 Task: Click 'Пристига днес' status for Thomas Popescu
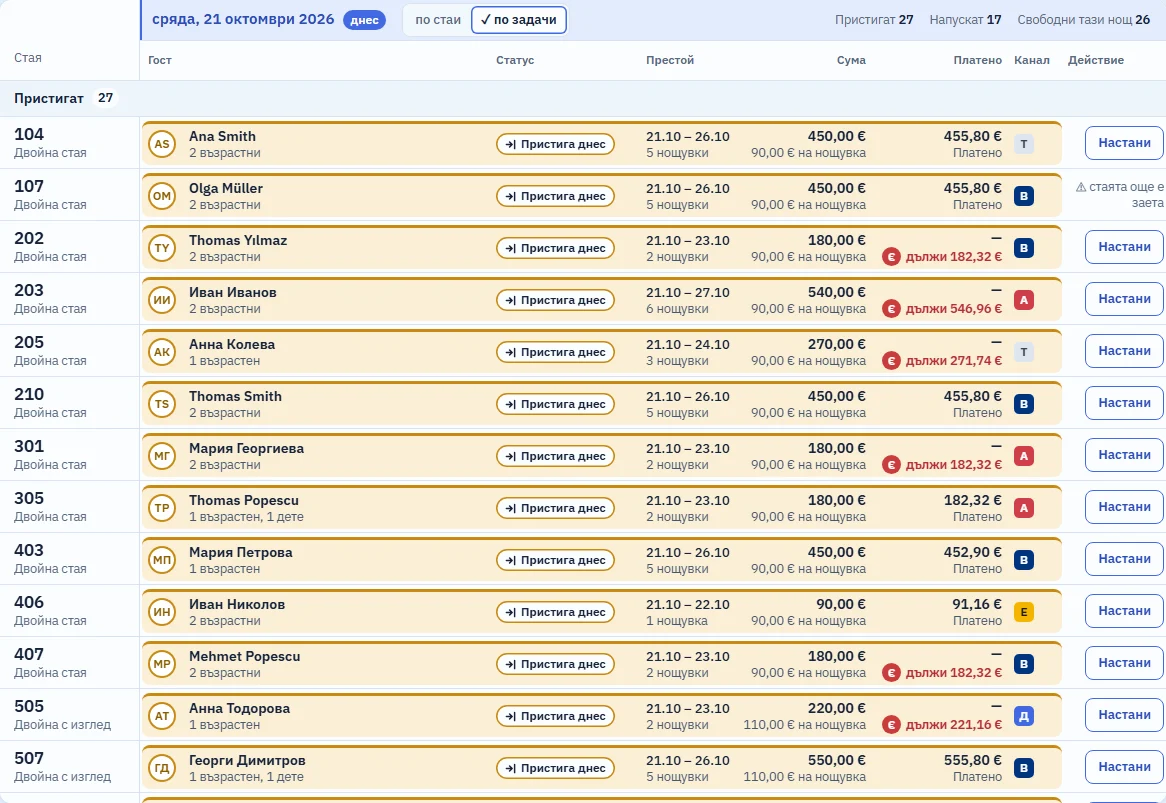[x=555, y=509]
